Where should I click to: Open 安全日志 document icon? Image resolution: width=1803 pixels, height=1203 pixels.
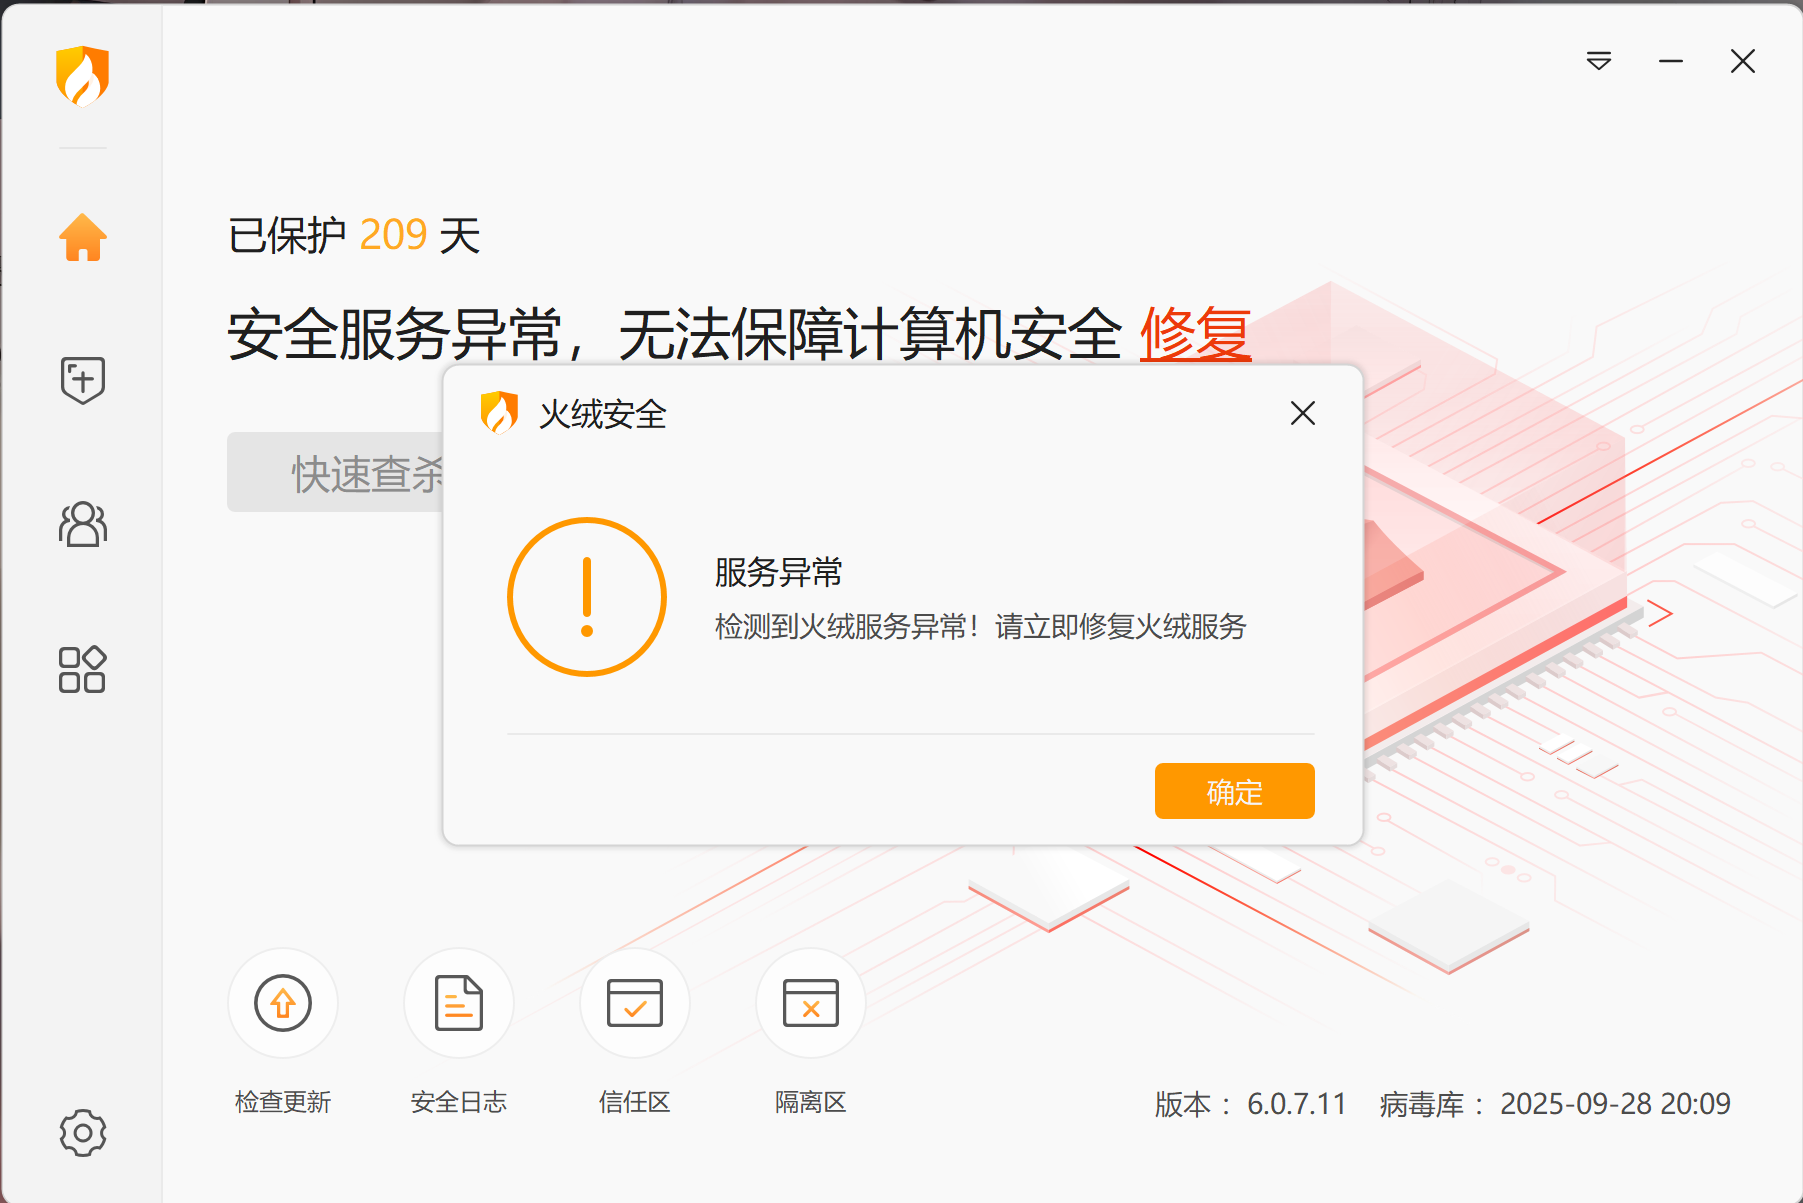(459, 1003)
